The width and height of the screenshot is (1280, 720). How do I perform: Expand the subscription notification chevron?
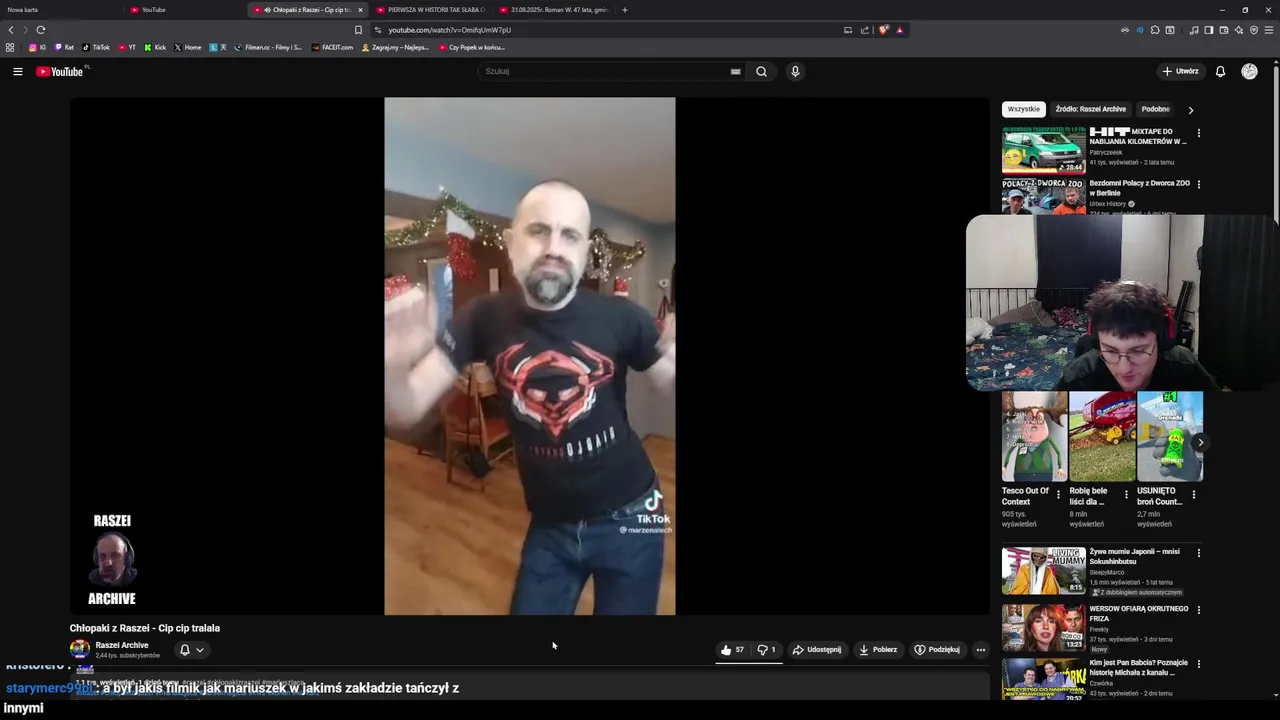tap(200, 650)
